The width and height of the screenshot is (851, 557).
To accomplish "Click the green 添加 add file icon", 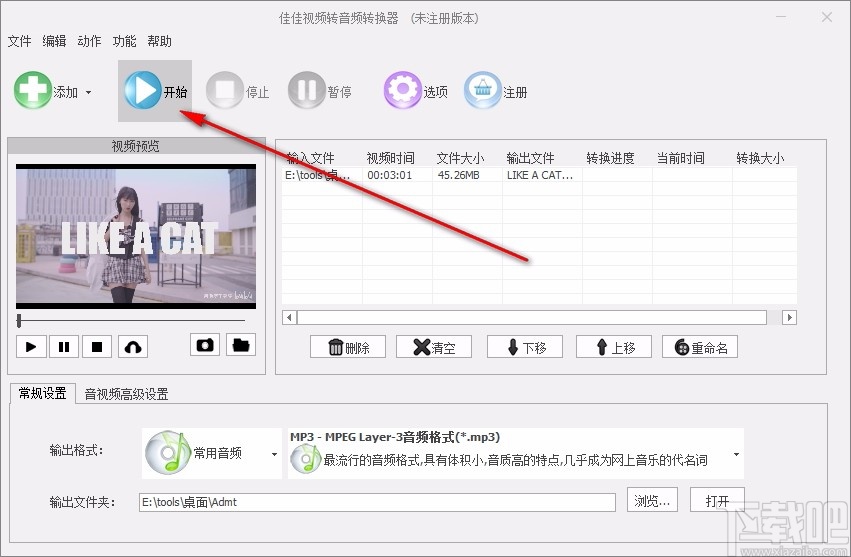I will coord(33,91).
